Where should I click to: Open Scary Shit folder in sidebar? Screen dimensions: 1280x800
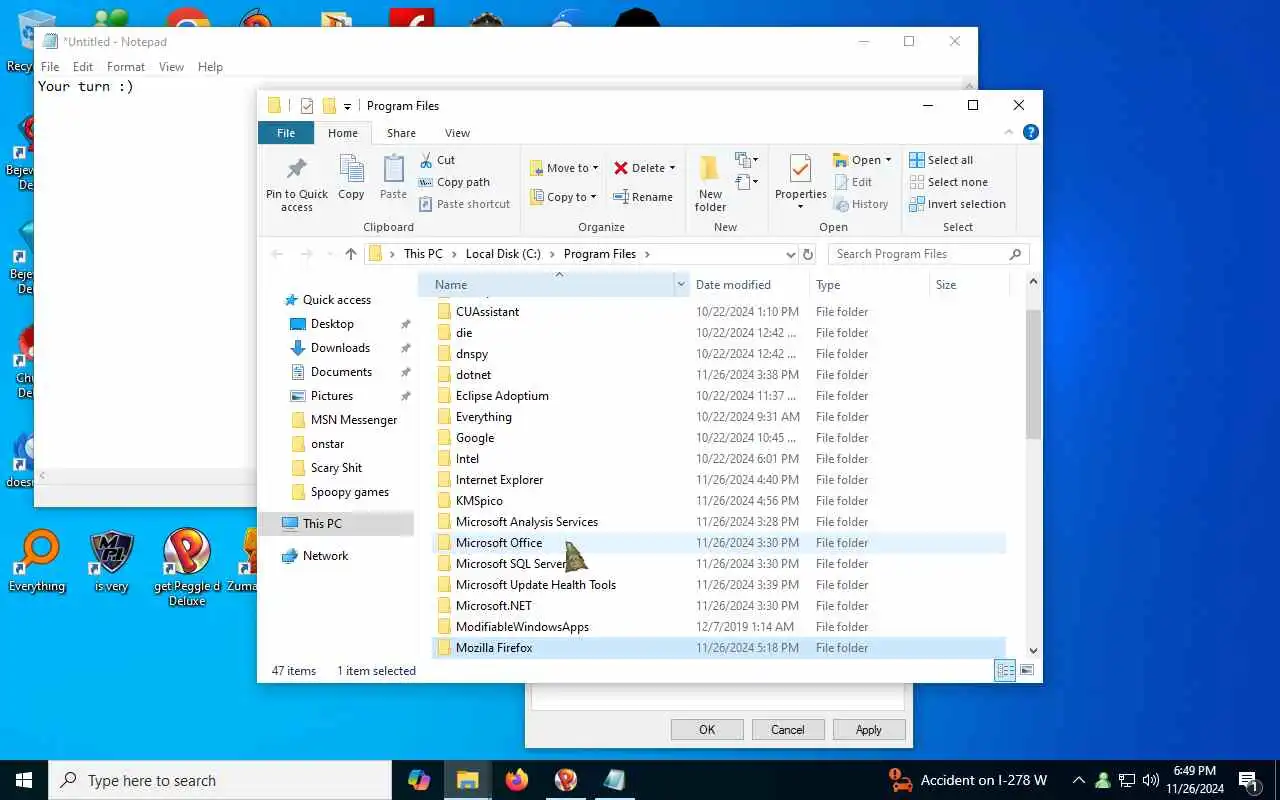click(x=336, y=468)
